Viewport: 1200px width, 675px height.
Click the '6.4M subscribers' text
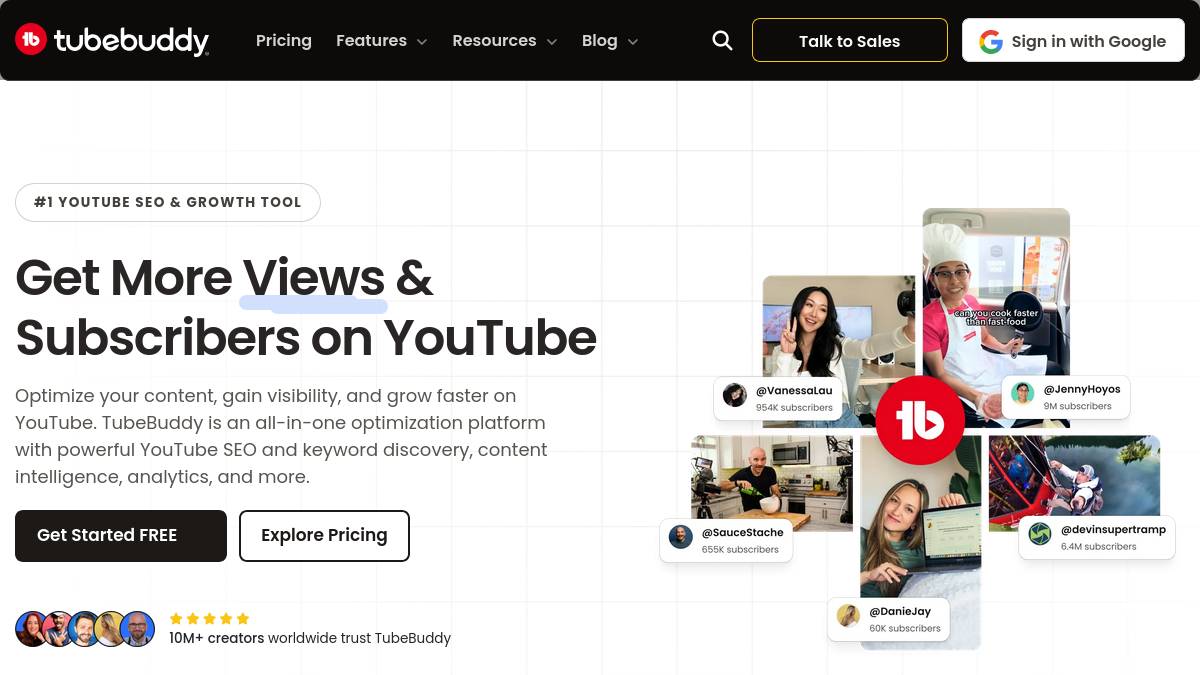pyautogui.click(x=1098, y=546)
